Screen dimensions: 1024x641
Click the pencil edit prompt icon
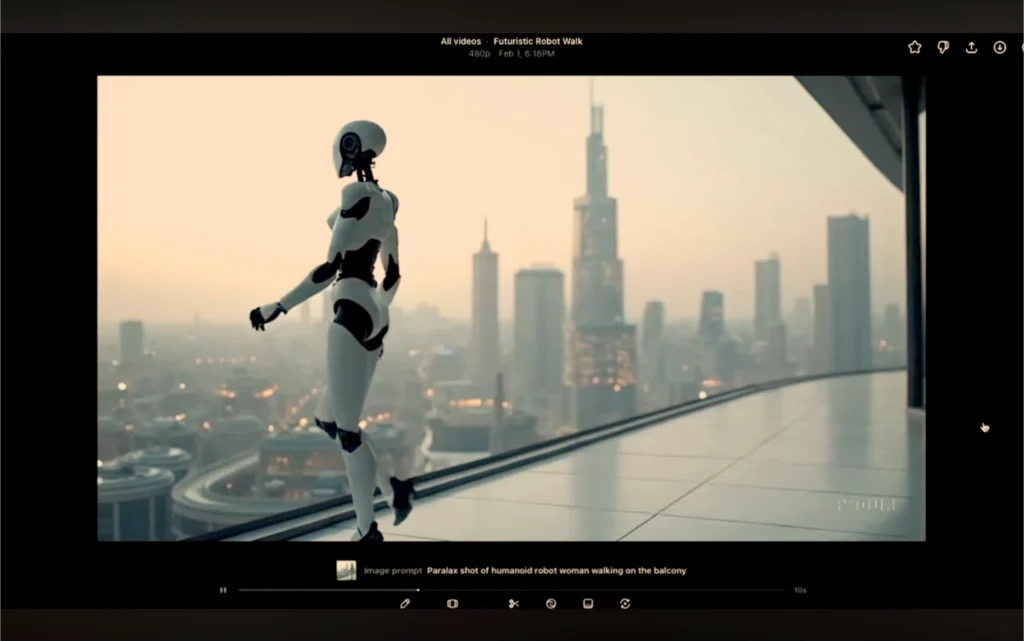[405, 604]
